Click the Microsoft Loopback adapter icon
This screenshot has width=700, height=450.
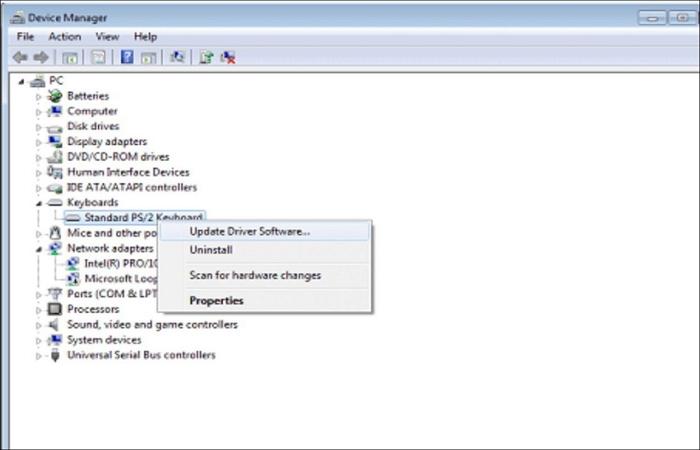pos(73,279)
